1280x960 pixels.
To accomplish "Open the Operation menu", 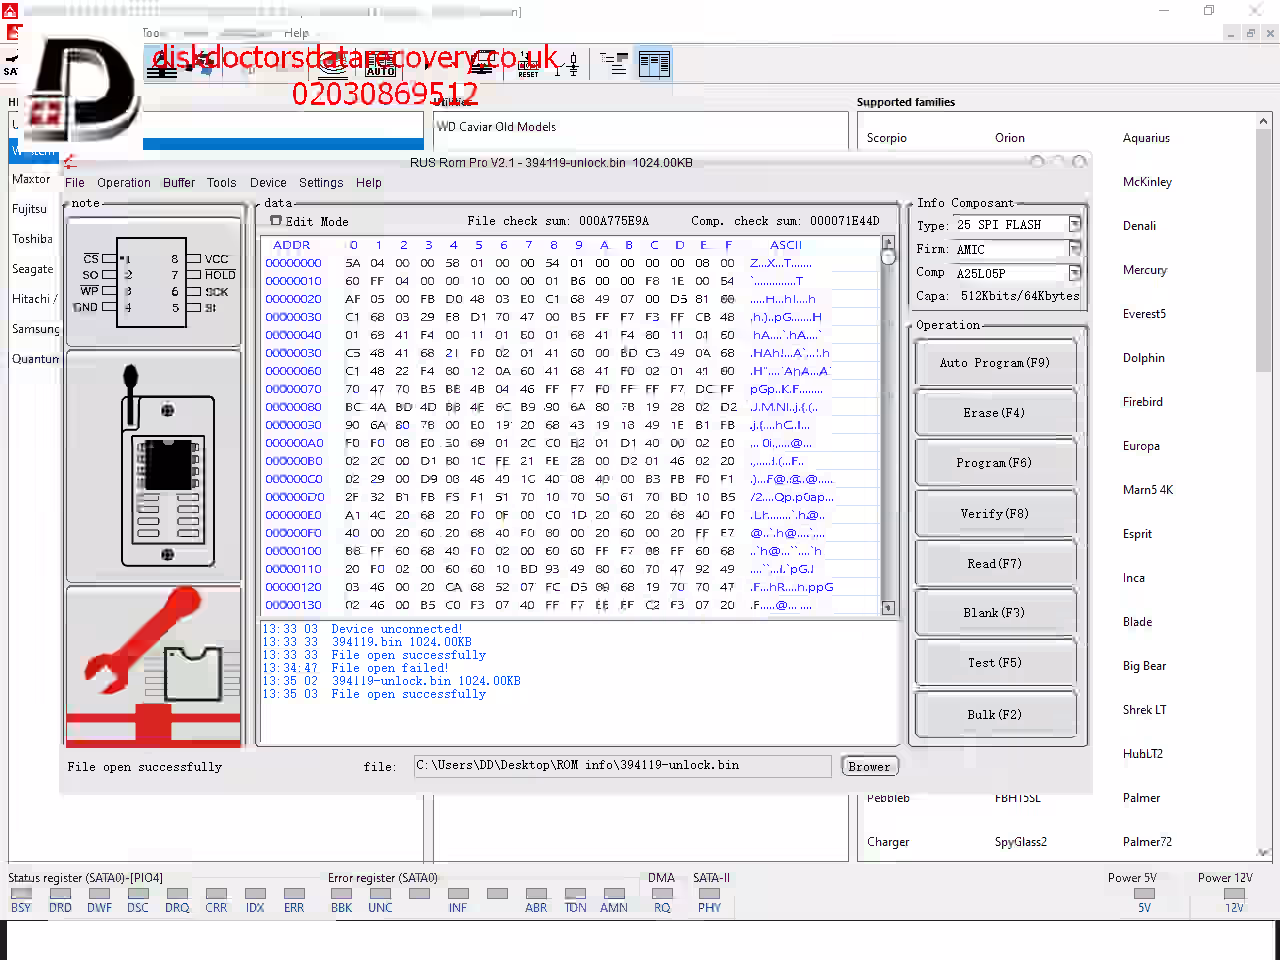I will click(x=124, y=183).
